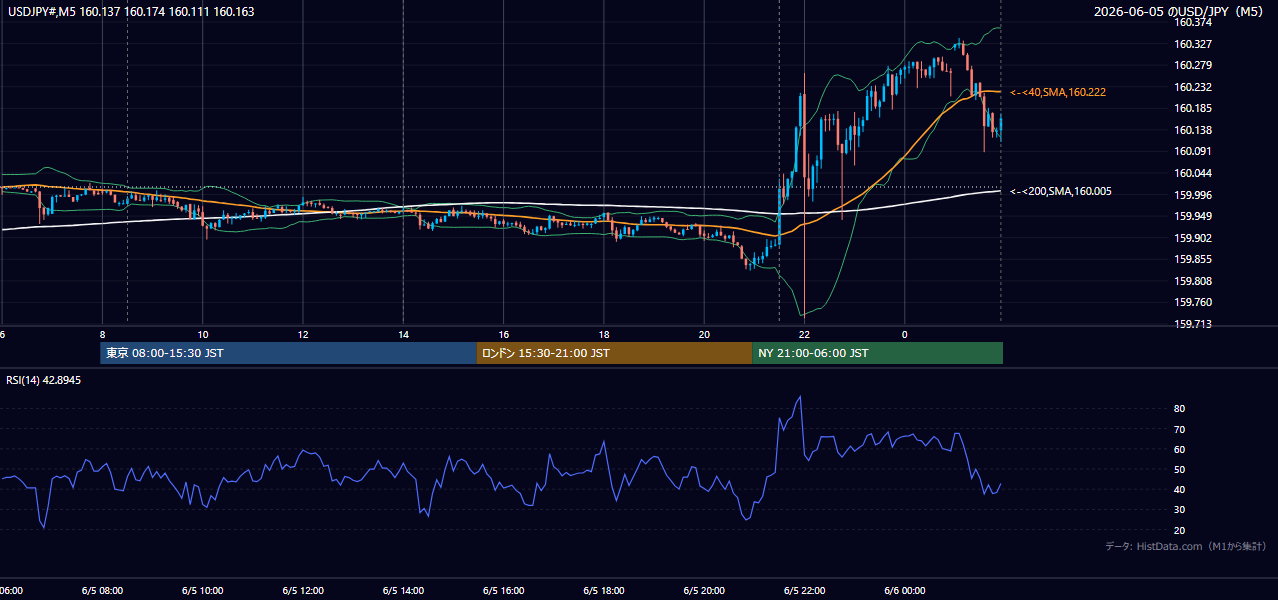The image size is (1278, 600).
Task: Click the 40 SMA 160.222 label
Action: (x=1058, y=92)
